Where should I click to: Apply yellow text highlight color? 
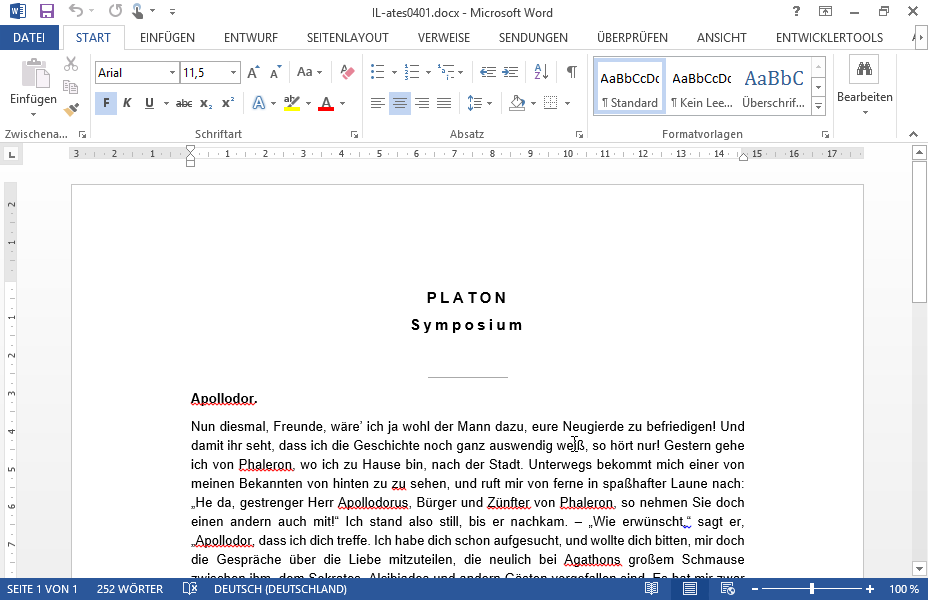292,104
